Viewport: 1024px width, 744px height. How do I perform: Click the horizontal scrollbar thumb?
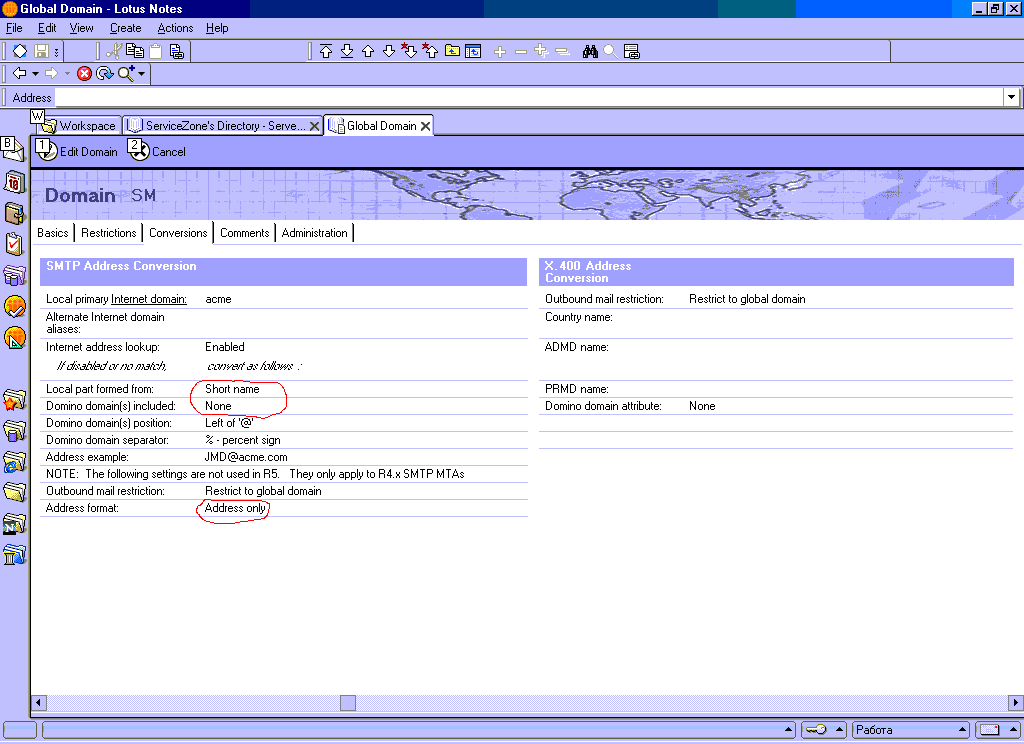(348, 703)
